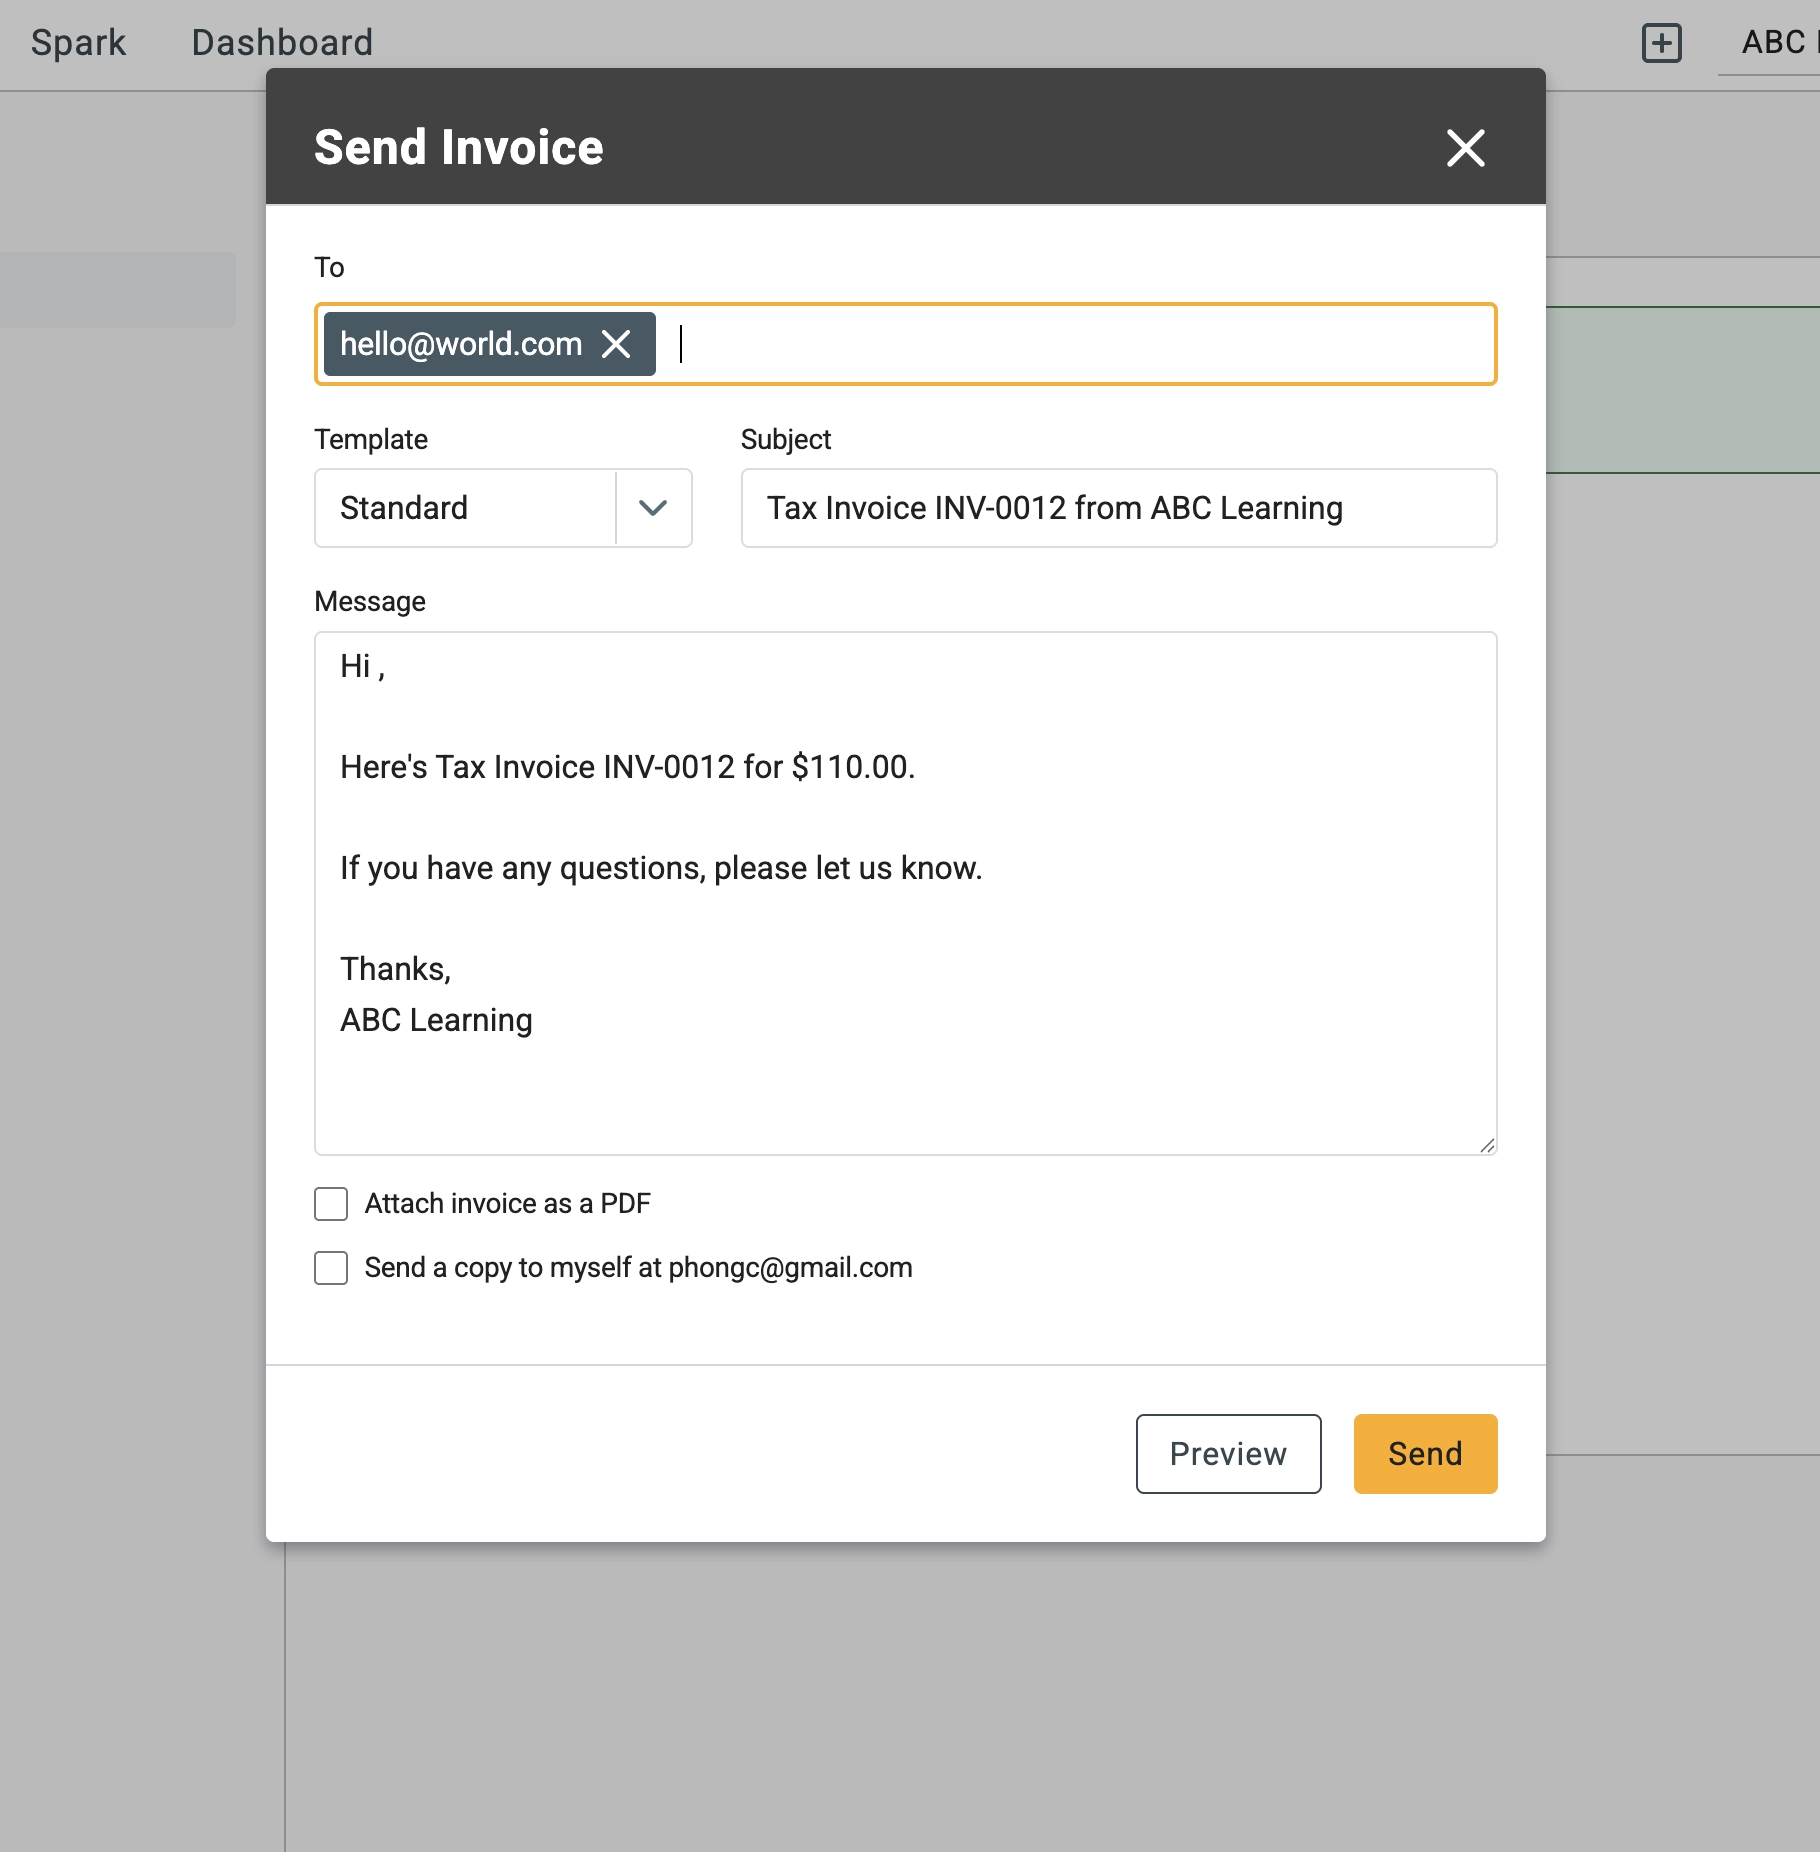Toggle the PDF attachment checkbox off
Image resolution: width=1820 pixels, height=1852 pixels.
tap(330, 1203)
